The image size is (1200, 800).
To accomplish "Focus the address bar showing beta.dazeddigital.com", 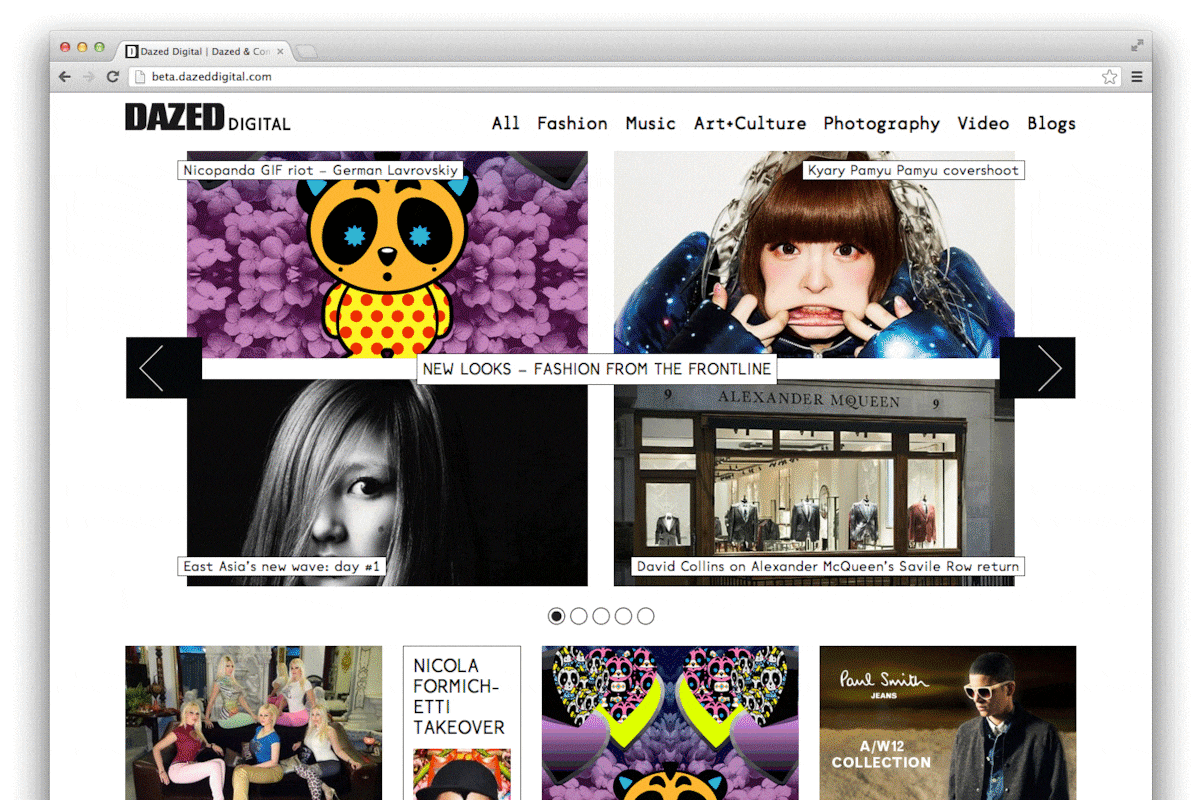I will (x=626, y=77).
